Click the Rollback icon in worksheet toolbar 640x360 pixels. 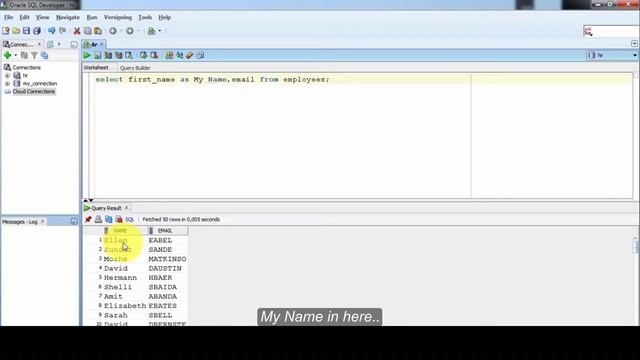click(154, 56)
